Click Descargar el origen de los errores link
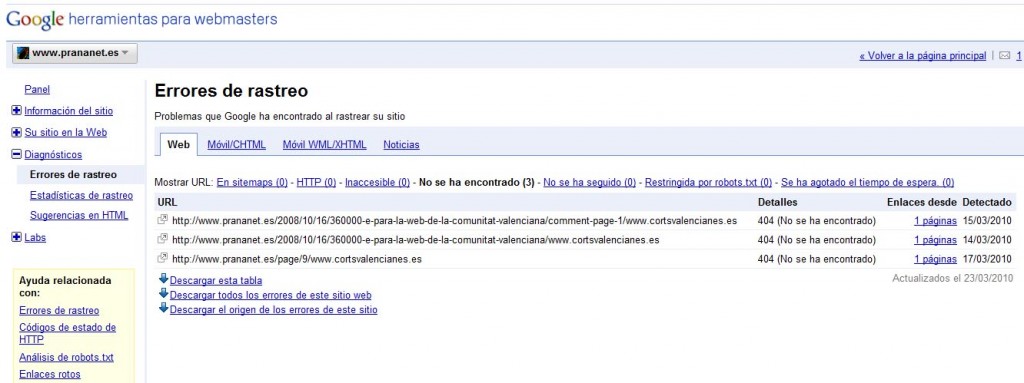1024x383 pixels. [x=274, y=310]
